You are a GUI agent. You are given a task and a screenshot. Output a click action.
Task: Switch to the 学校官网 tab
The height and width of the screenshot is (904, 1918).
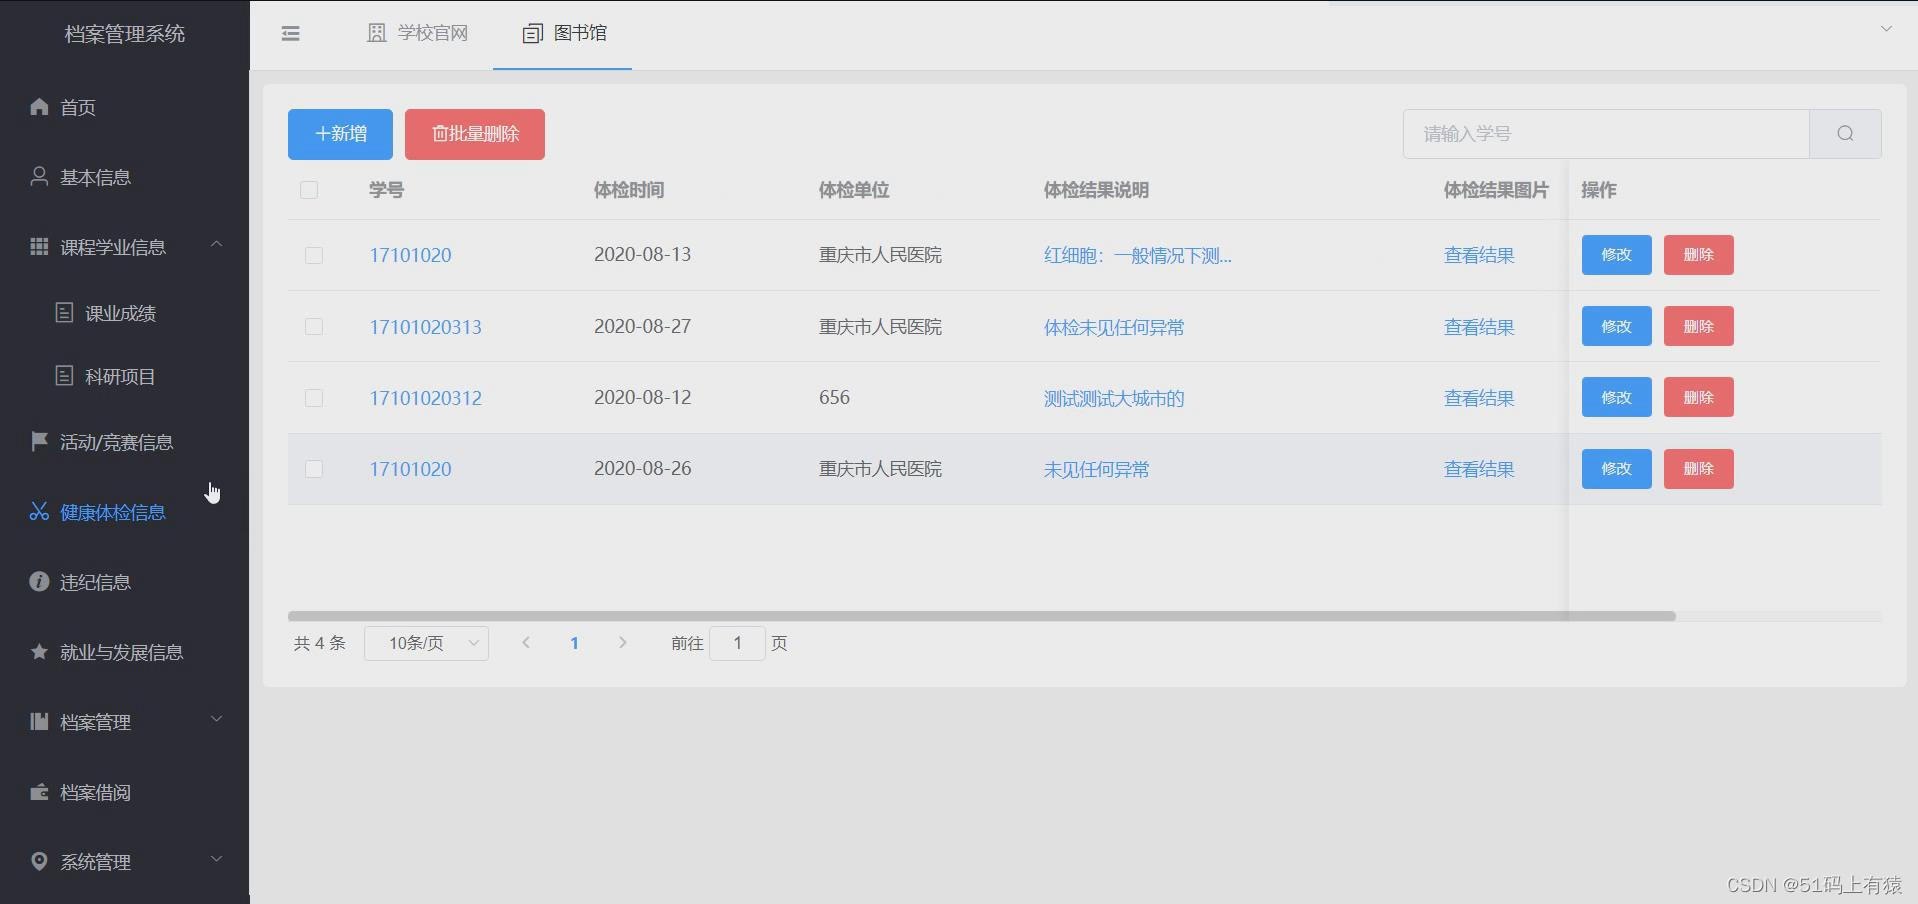418,34
